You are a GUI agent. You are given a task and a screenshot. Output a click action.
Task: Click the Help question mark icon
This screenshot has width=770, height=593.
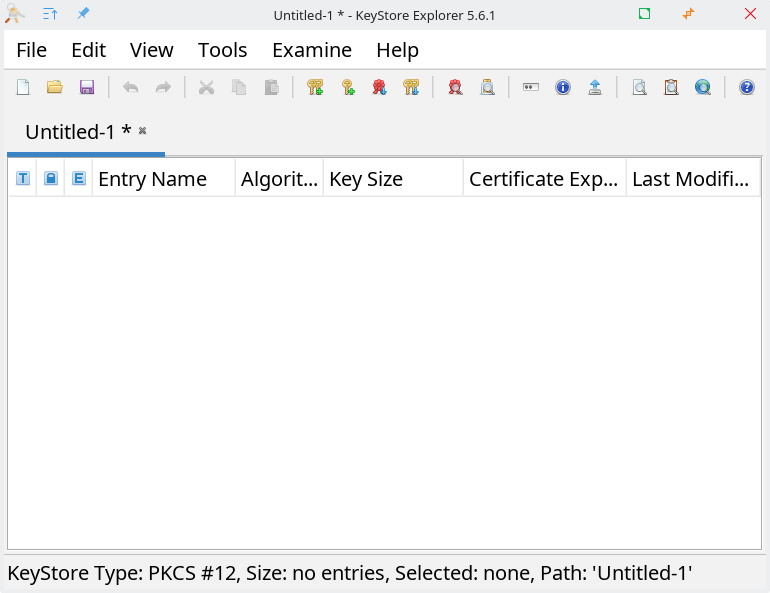click(746, 88)
